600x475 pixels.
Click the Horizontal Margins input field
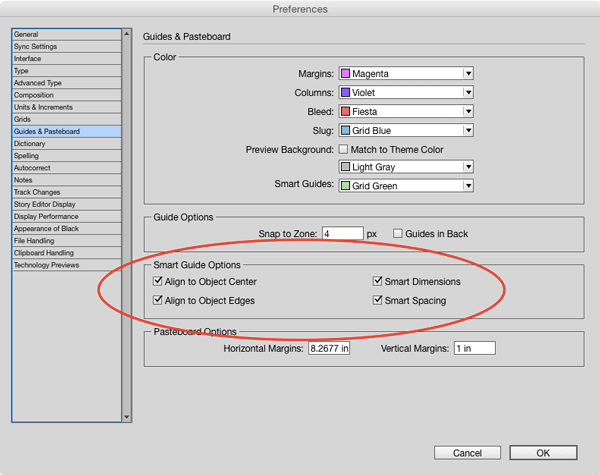329,348
